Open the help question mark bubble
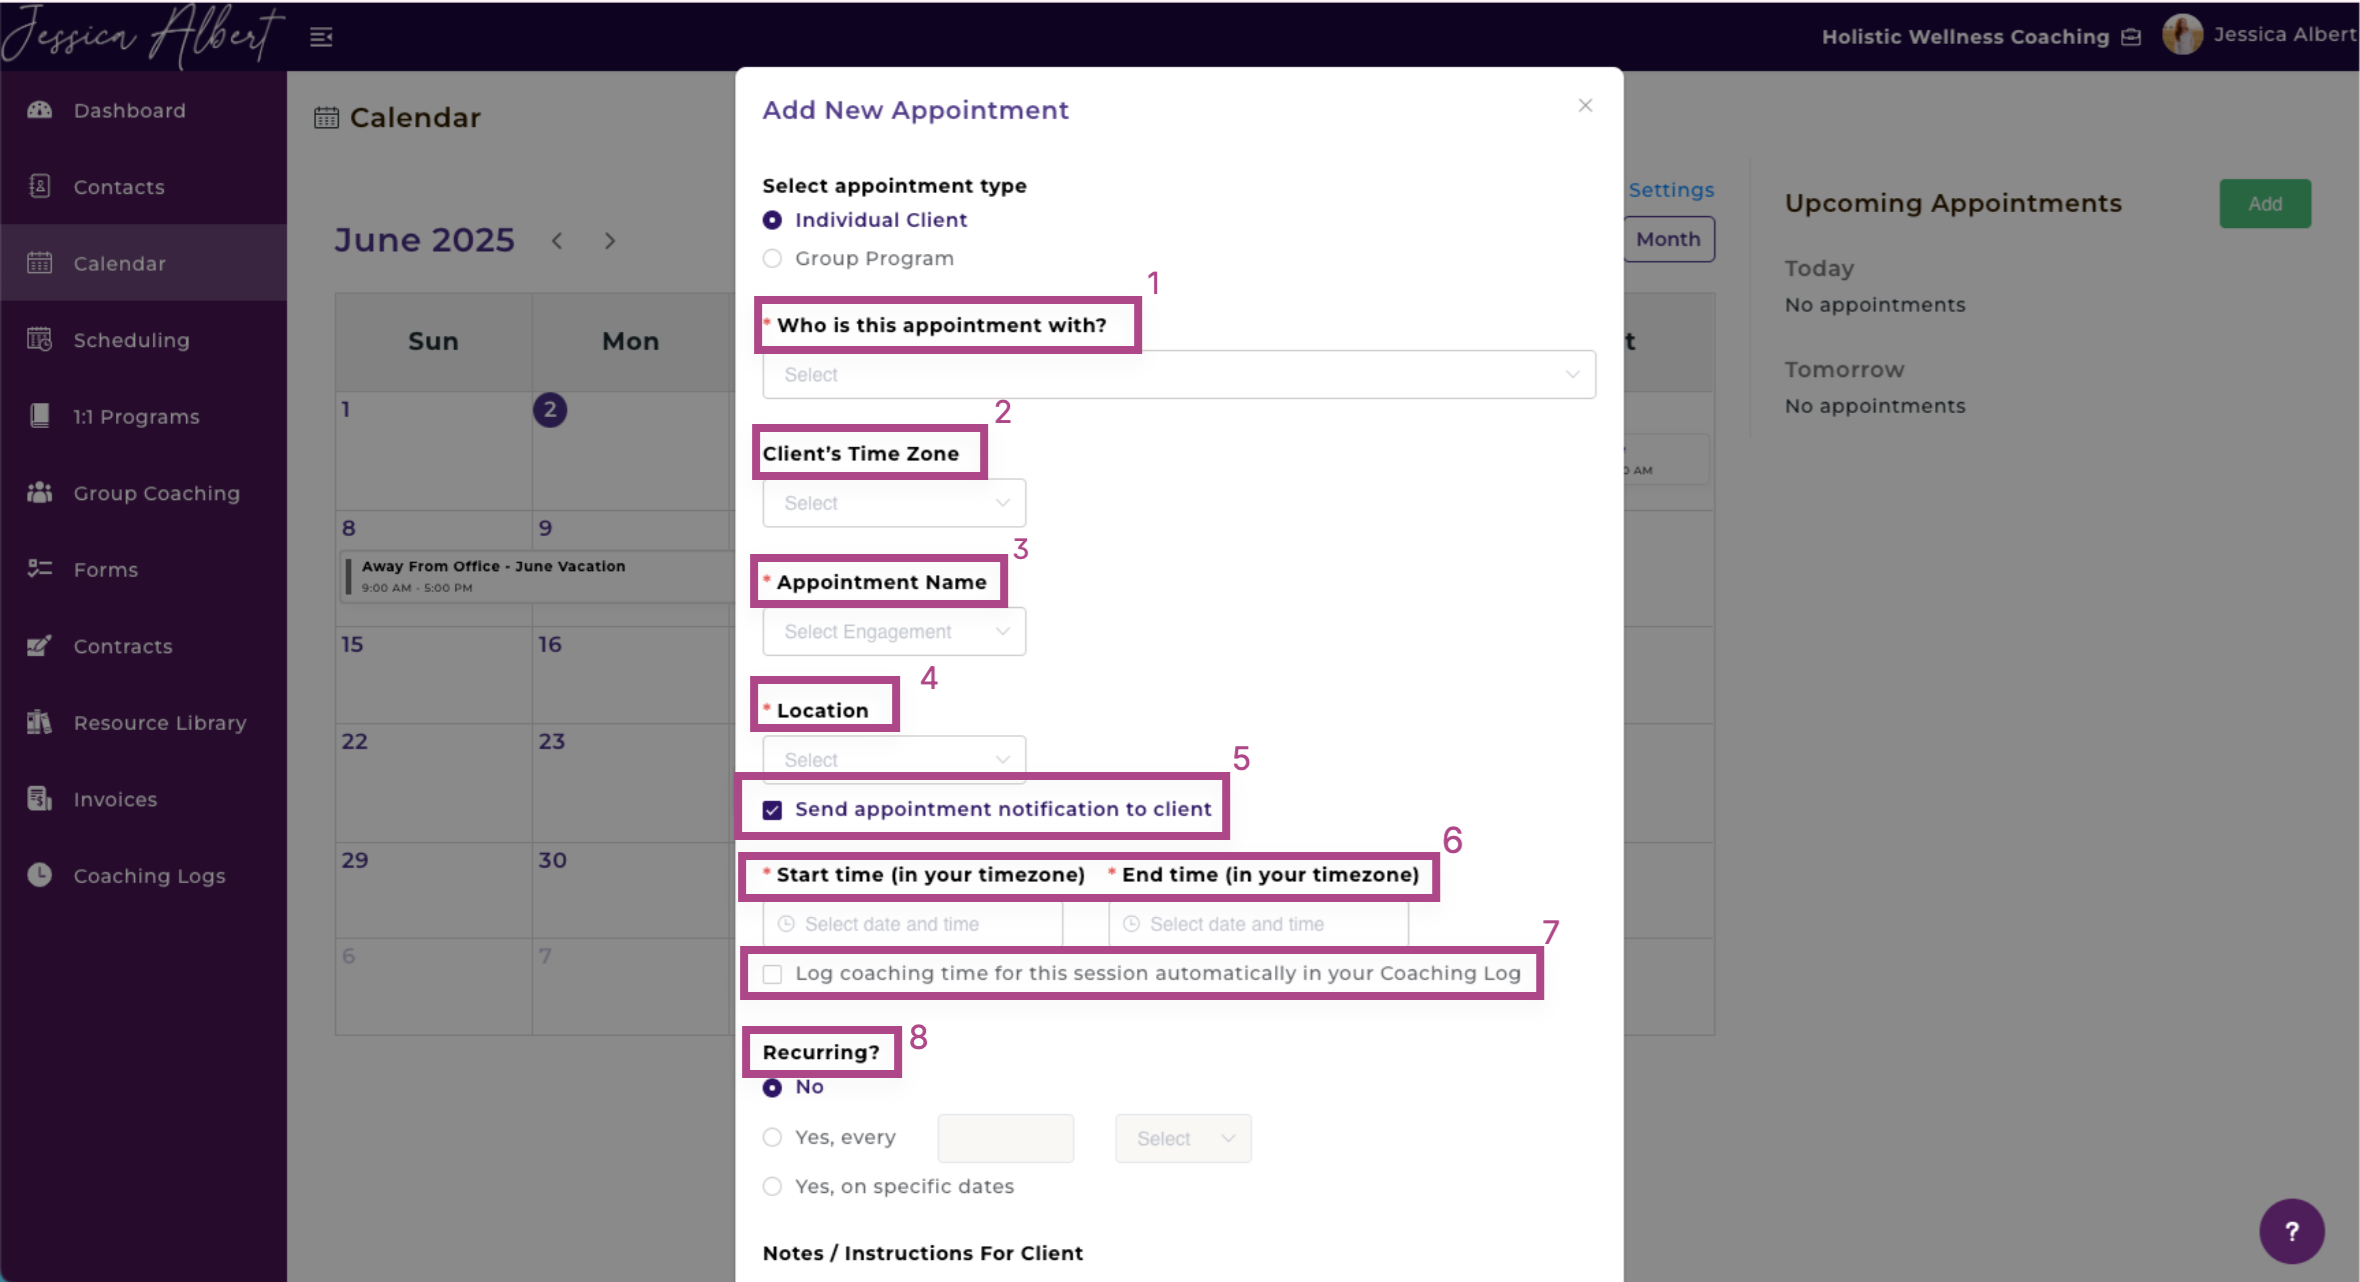Image resolution: width=2360 pixels, height=1282 pixels. [2292, 1231]
